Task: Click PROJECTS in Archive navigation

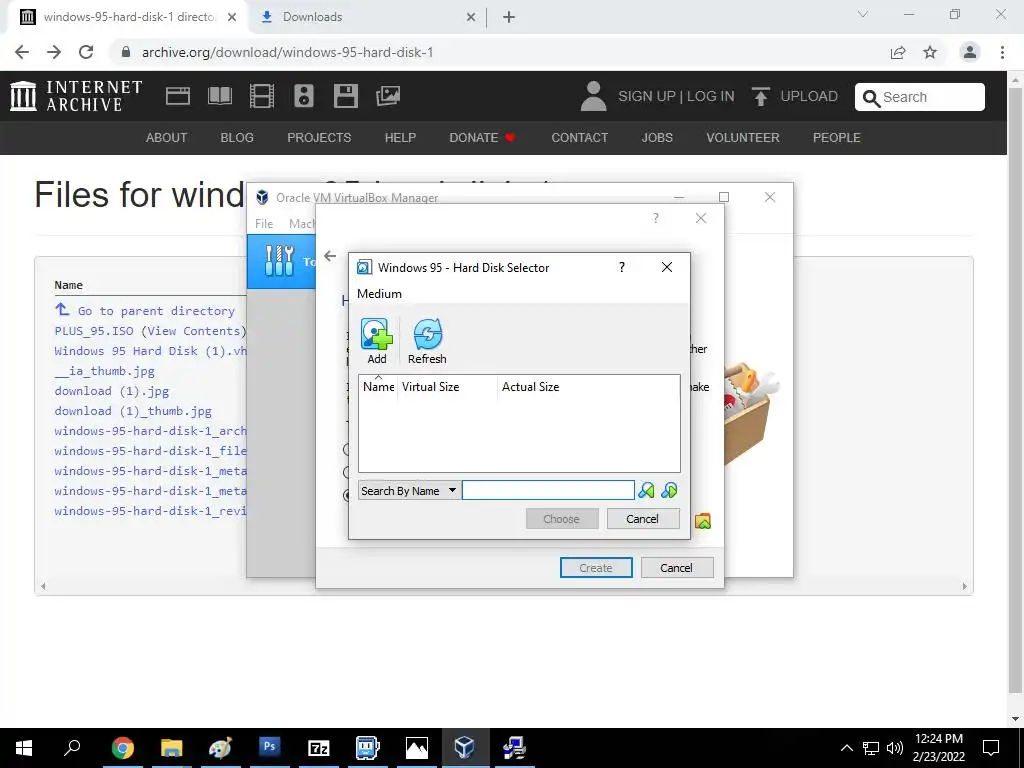Action: click(x=319, y=138)
